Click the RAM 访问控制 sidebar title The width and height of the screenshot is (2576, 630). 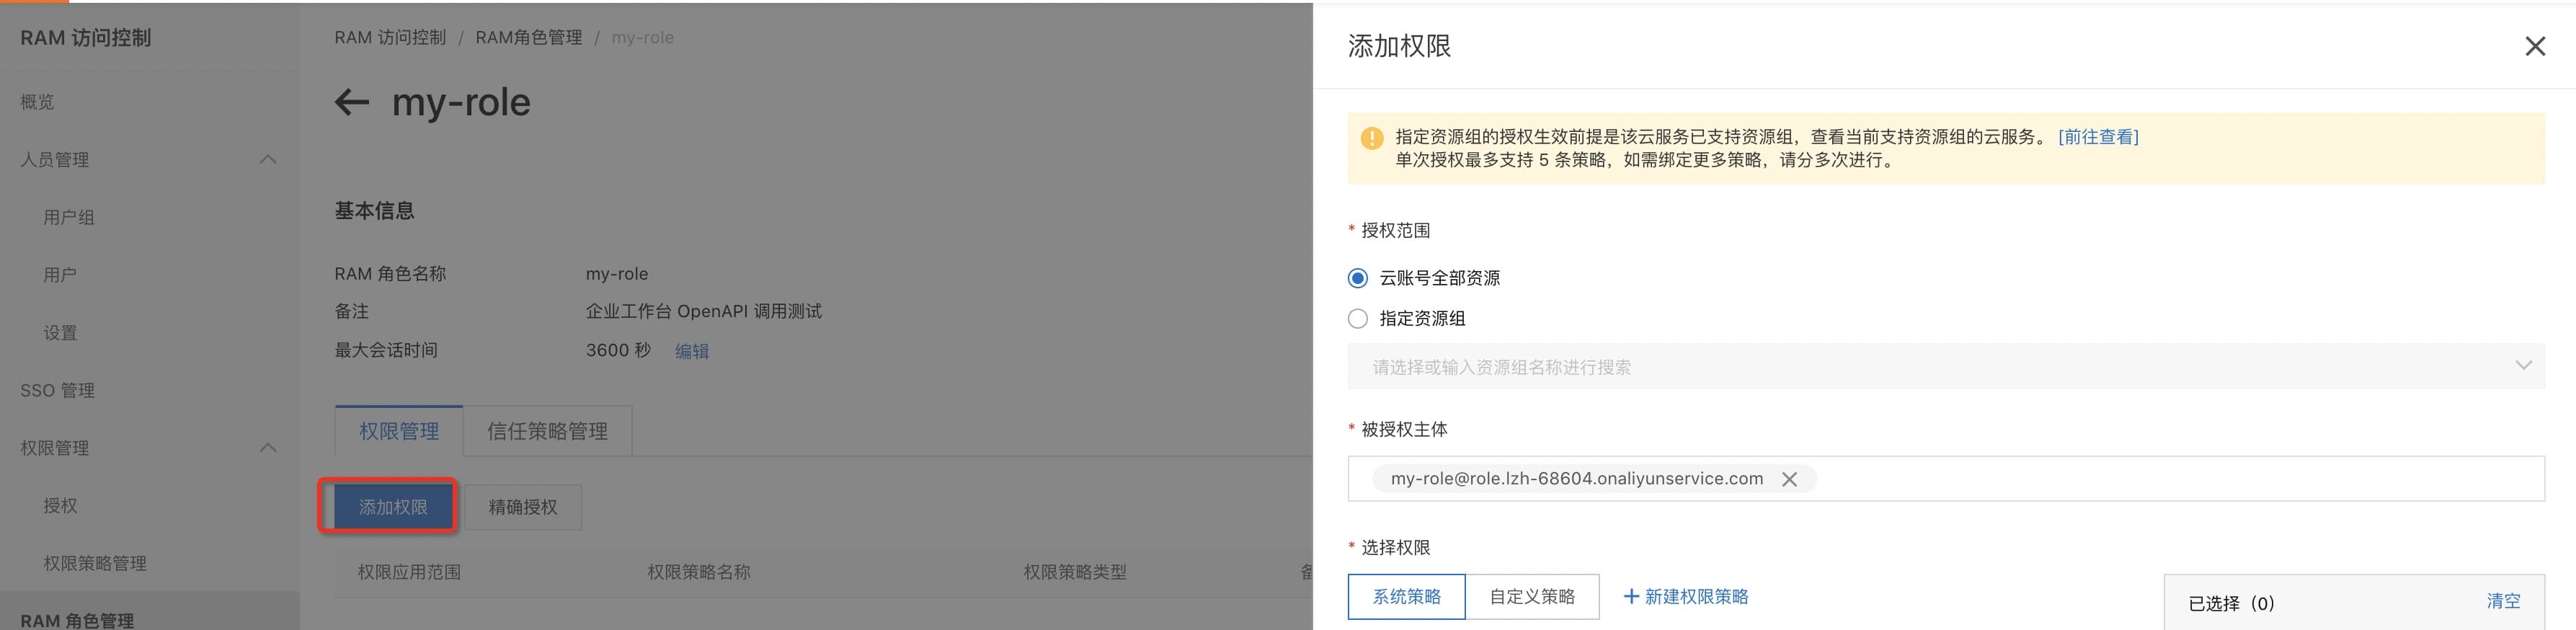pyautogui.click(x=86, y=38)
